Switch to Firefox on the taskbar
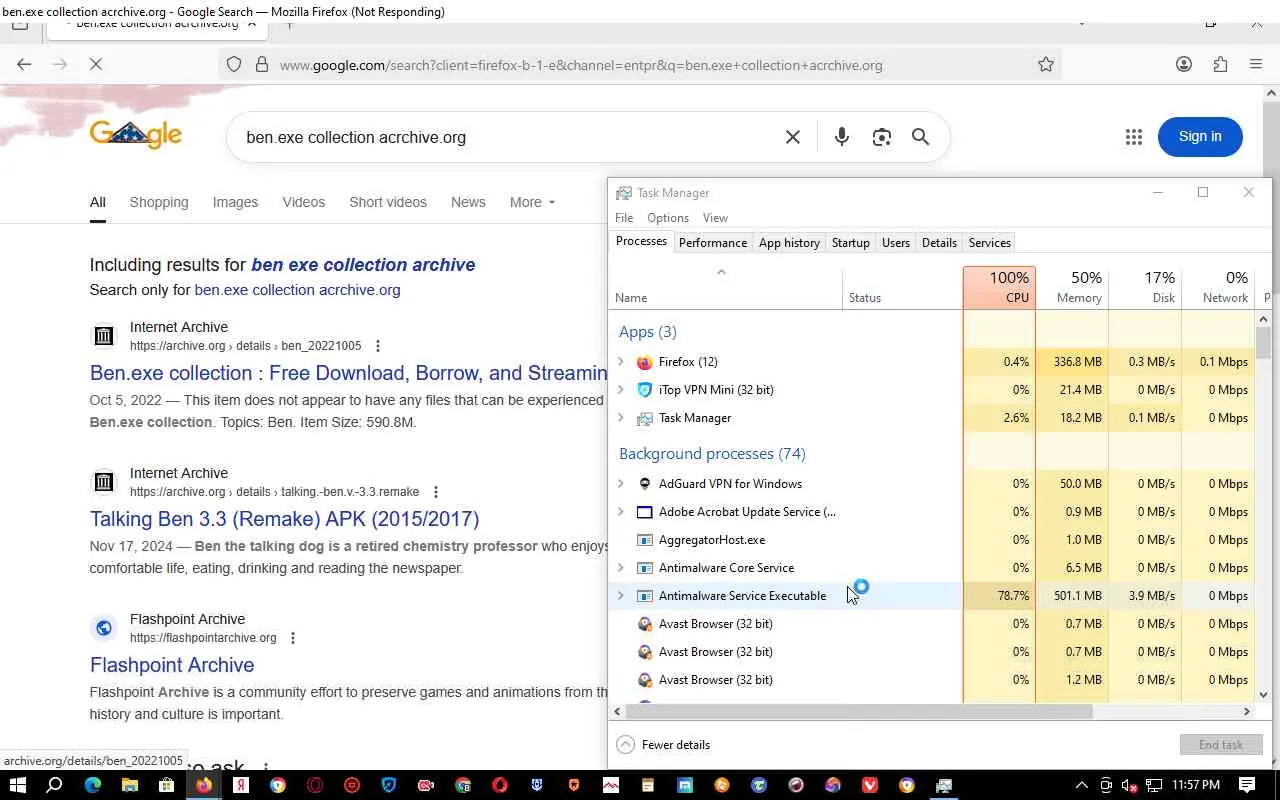The image size is (1280, 800). [204, 785]
